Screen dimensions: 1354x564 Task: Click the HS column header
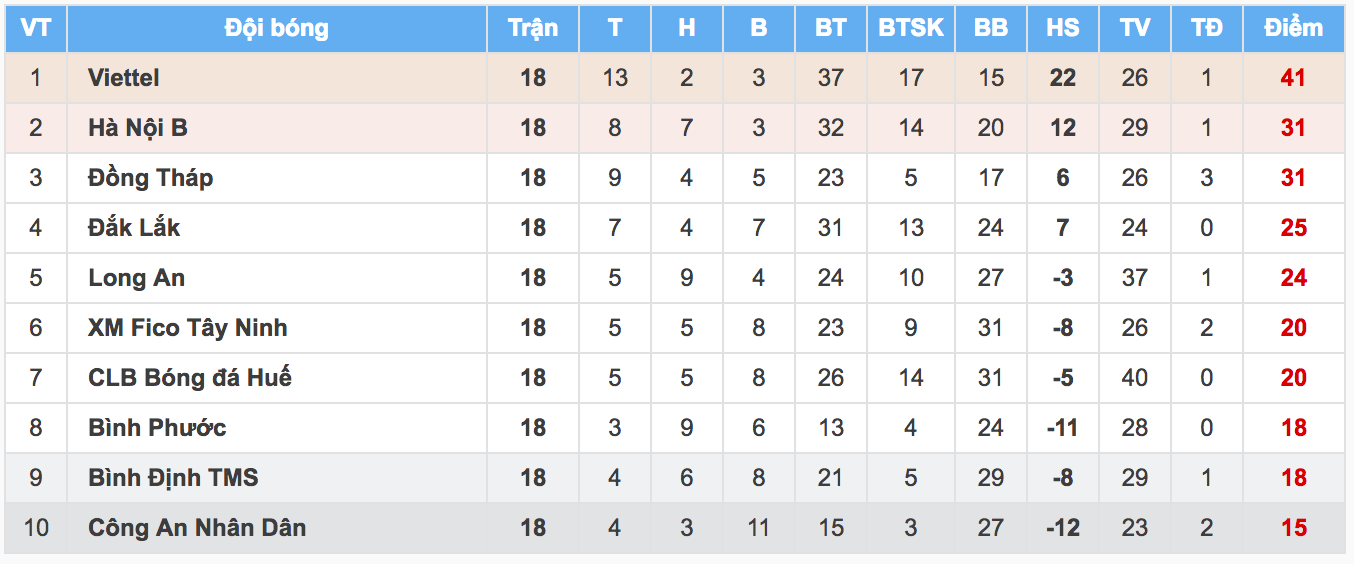coord(1063,28)
